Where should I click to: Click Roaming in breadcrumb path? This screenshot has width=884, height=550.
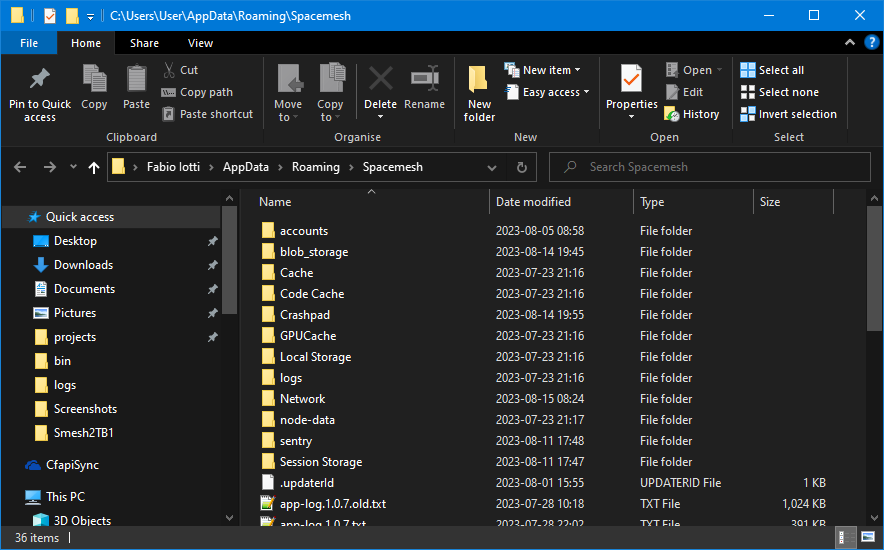point(316,167)
